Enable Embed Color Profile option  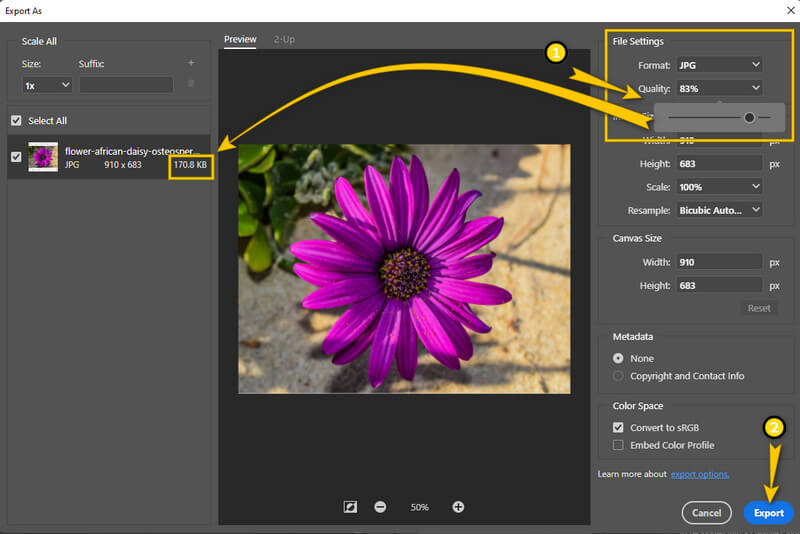click(x=618, y=445)
